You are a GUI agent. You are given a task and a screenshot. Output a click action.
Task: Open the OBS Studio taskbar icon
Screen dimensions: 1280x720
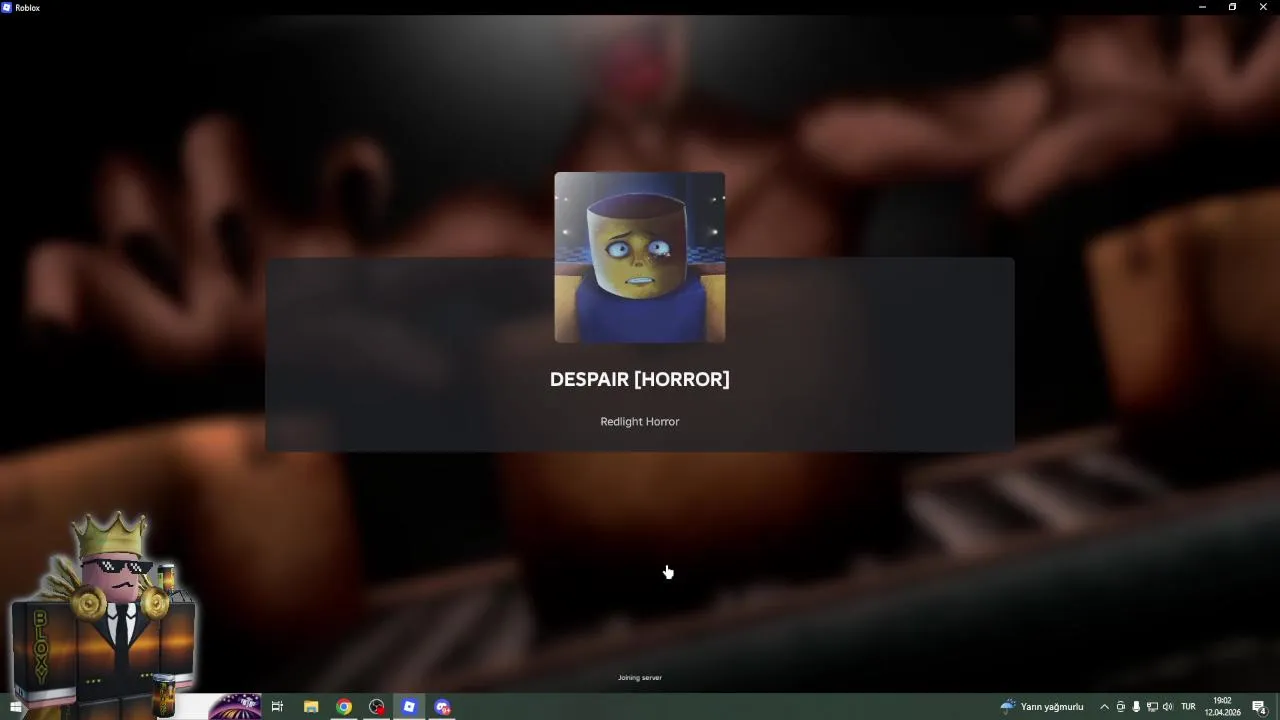click(x=377, y=707)
